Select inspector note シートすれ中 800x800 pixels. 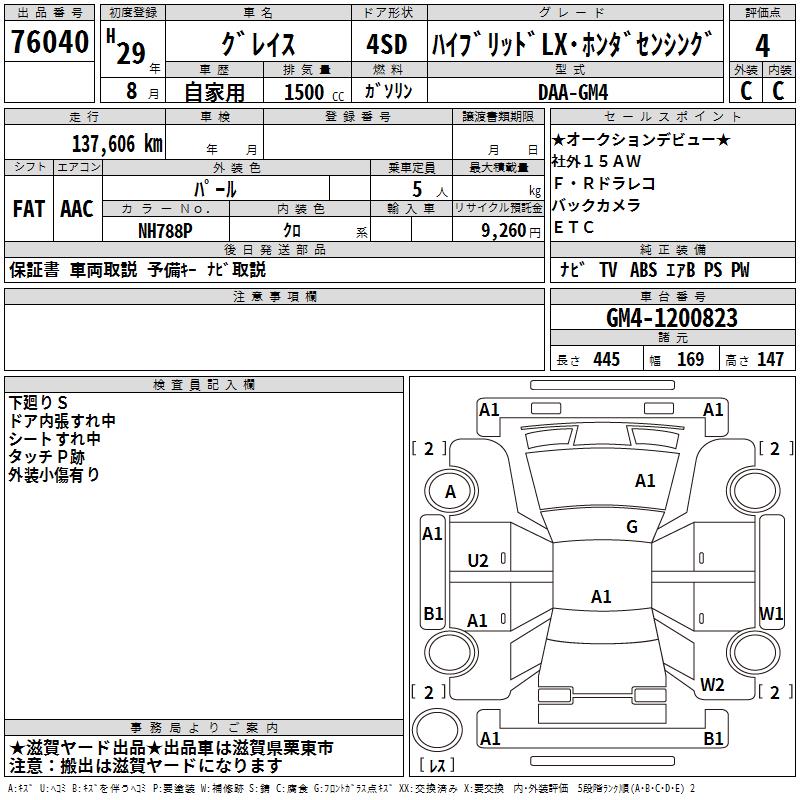[x=54, y=438]
